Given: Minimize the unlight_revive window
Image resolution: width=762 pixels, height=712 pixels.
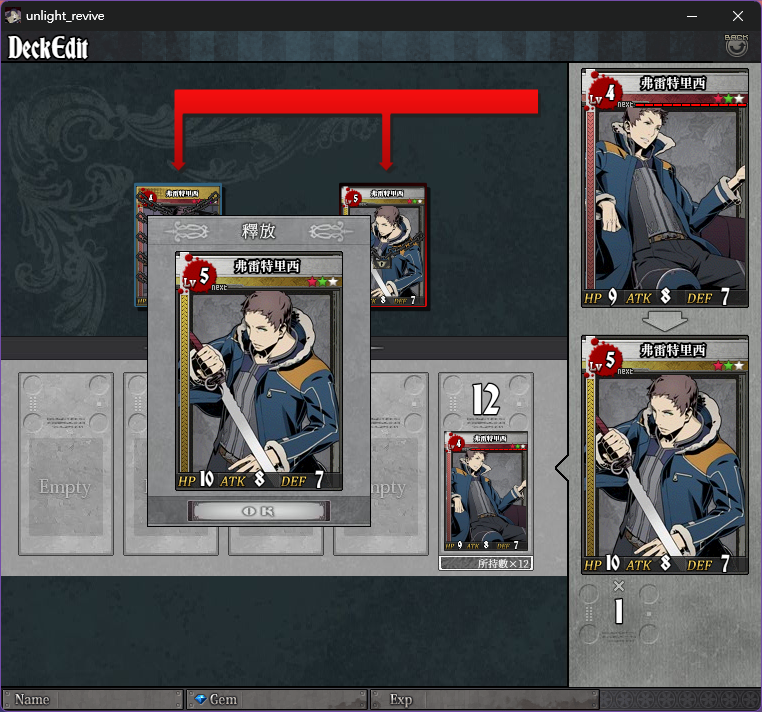Looking at the screenshot, I should coord(692,16).
